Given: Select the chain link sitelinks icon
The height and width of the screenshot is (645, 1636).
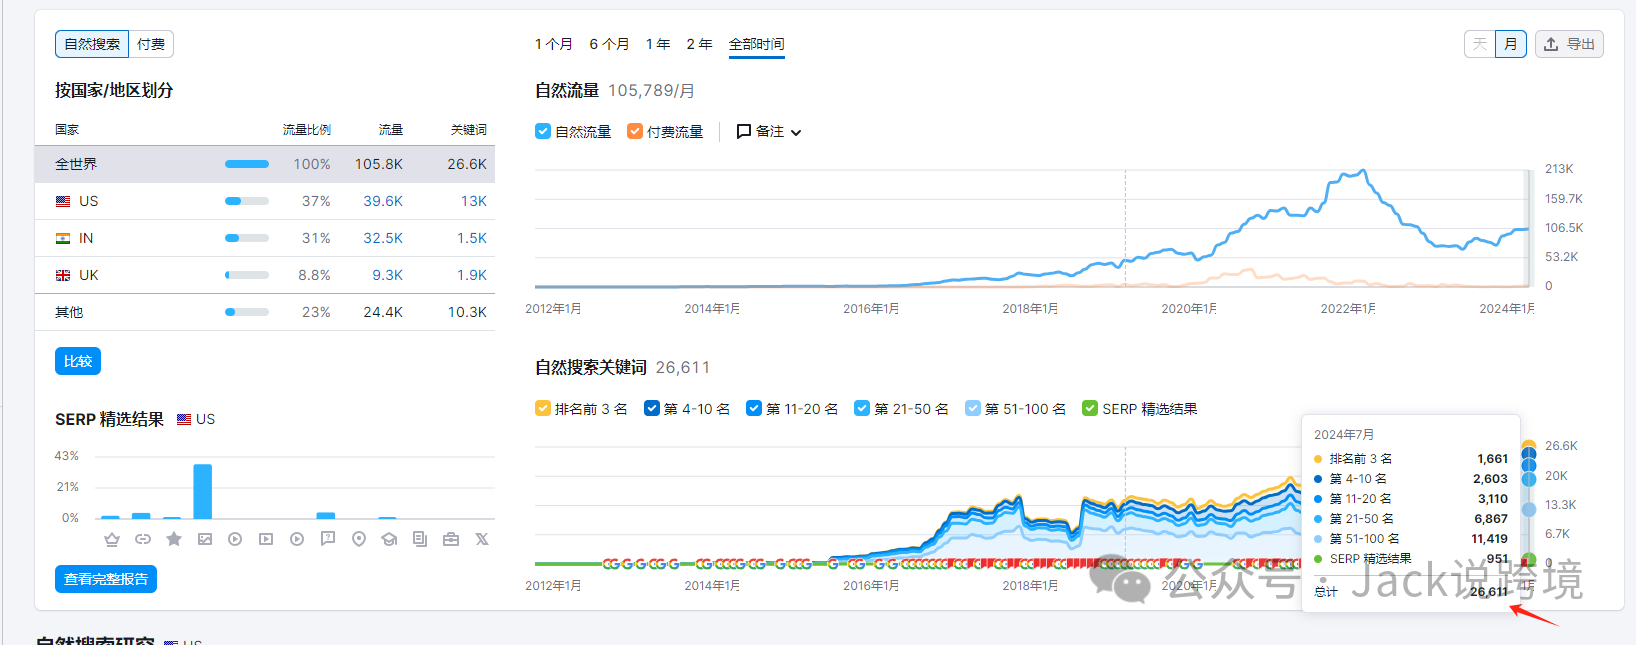Looking at the screenshot, I should (143, 539).
